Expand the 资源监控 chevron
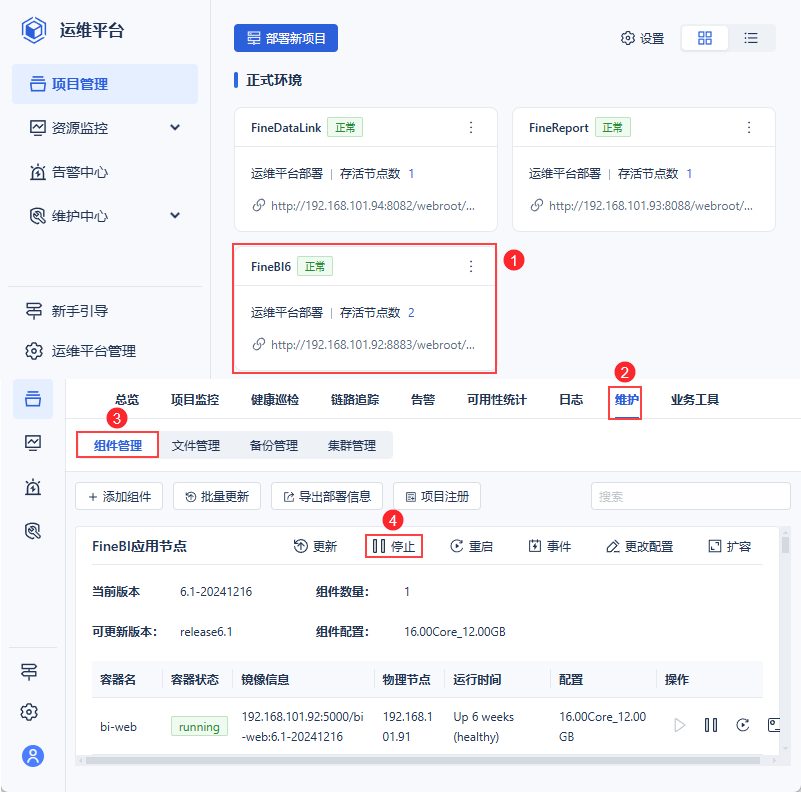 [x=175, y=127]
